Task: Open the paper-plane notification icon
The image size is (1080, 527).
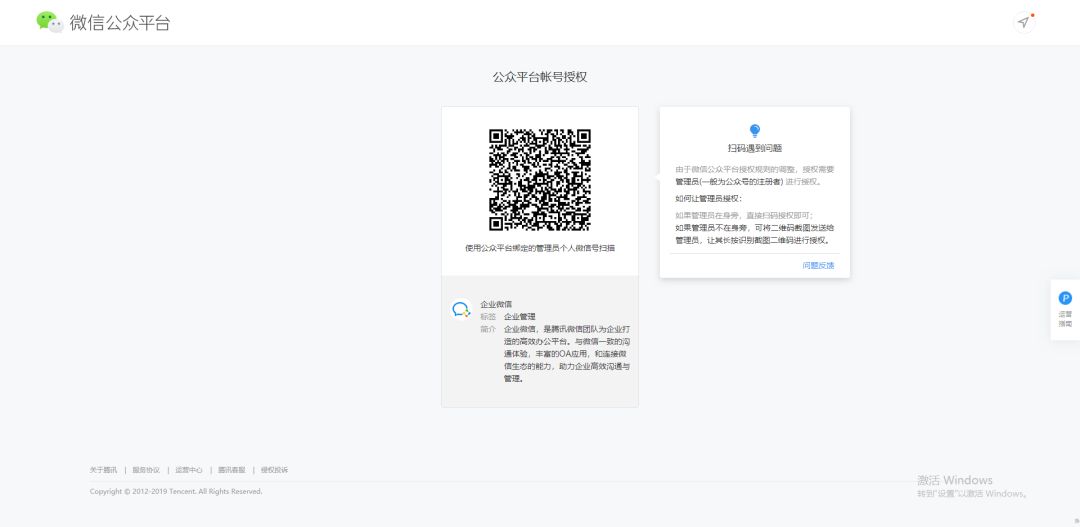Action: (x=1024, y=23)
